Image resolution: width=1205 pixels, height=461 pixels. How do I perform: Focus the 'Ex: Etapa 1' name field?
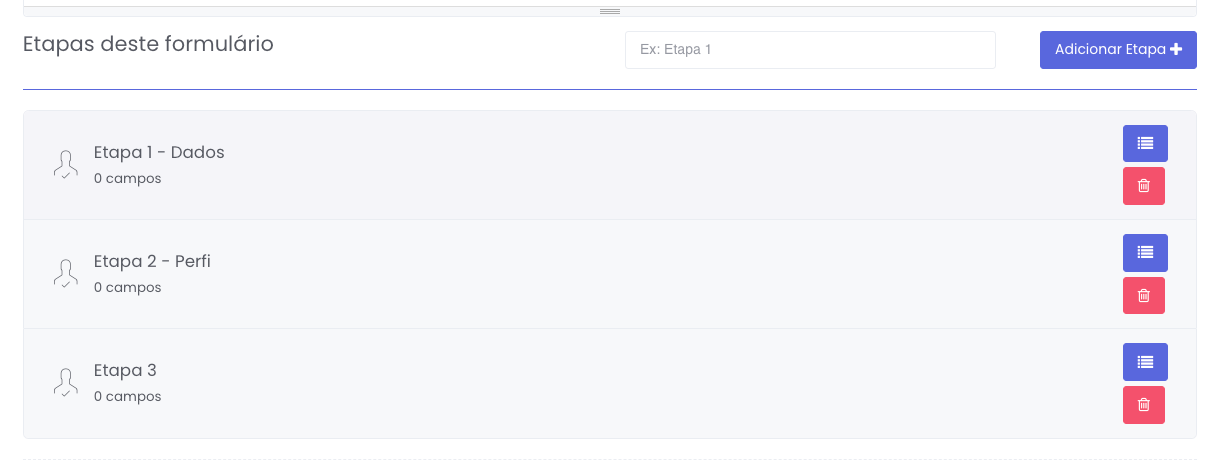[x=810, y=50]
